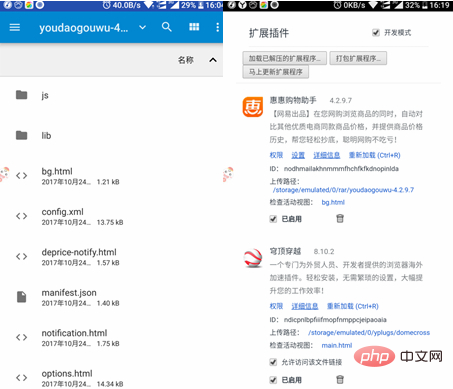Select the 惠惠购物助手 extension name
Viewport: 453px width, 389px height.
293,100
